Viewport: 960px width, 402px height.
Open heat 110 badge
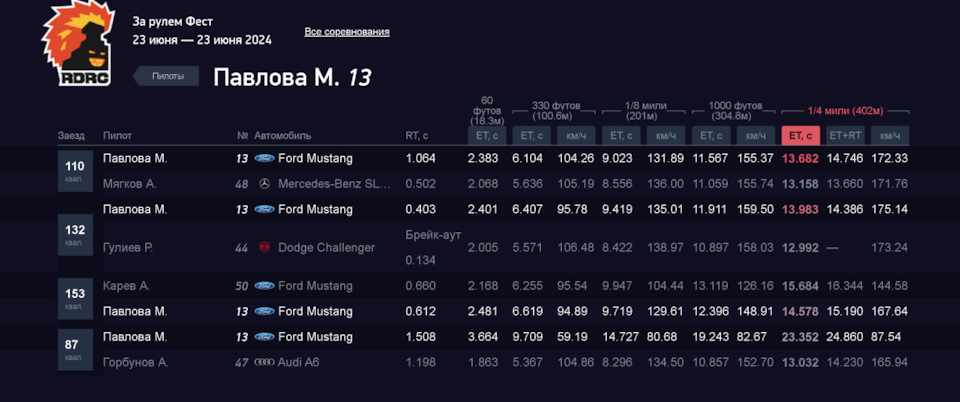pyautogui.click(x=75, y=171)
